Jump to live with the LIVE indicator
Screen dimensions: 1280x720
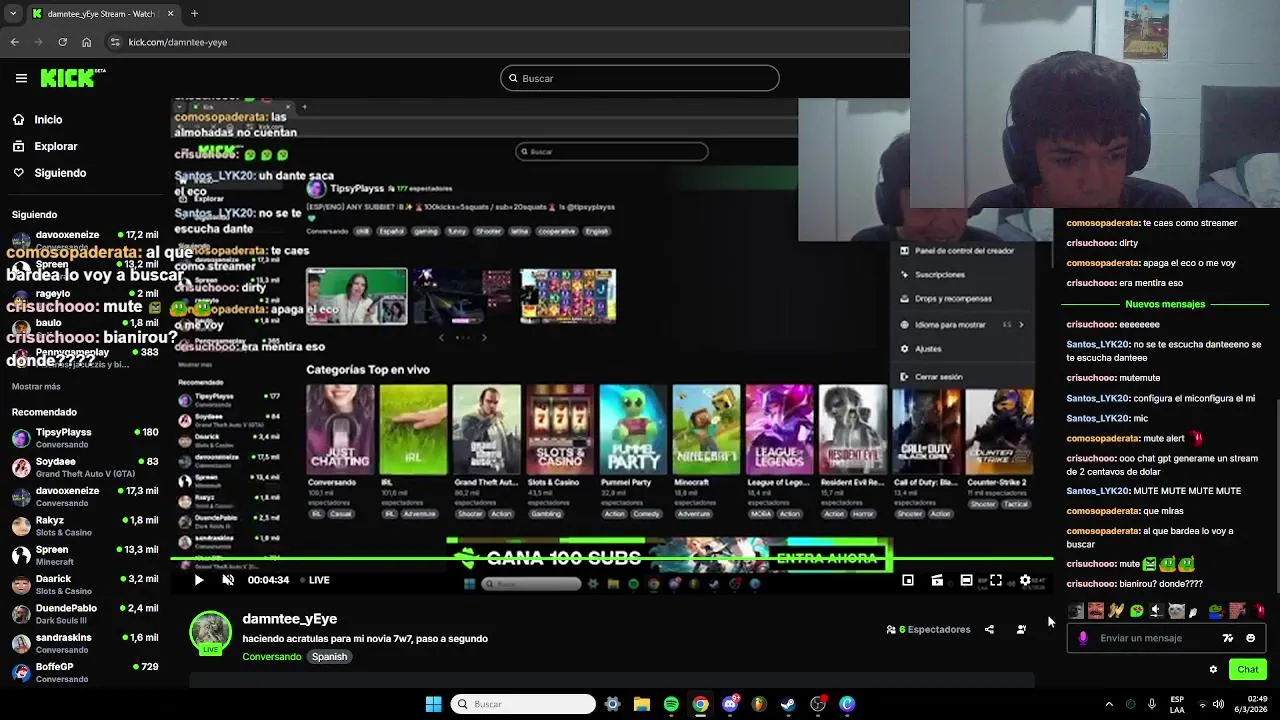(x=313, y=580)
